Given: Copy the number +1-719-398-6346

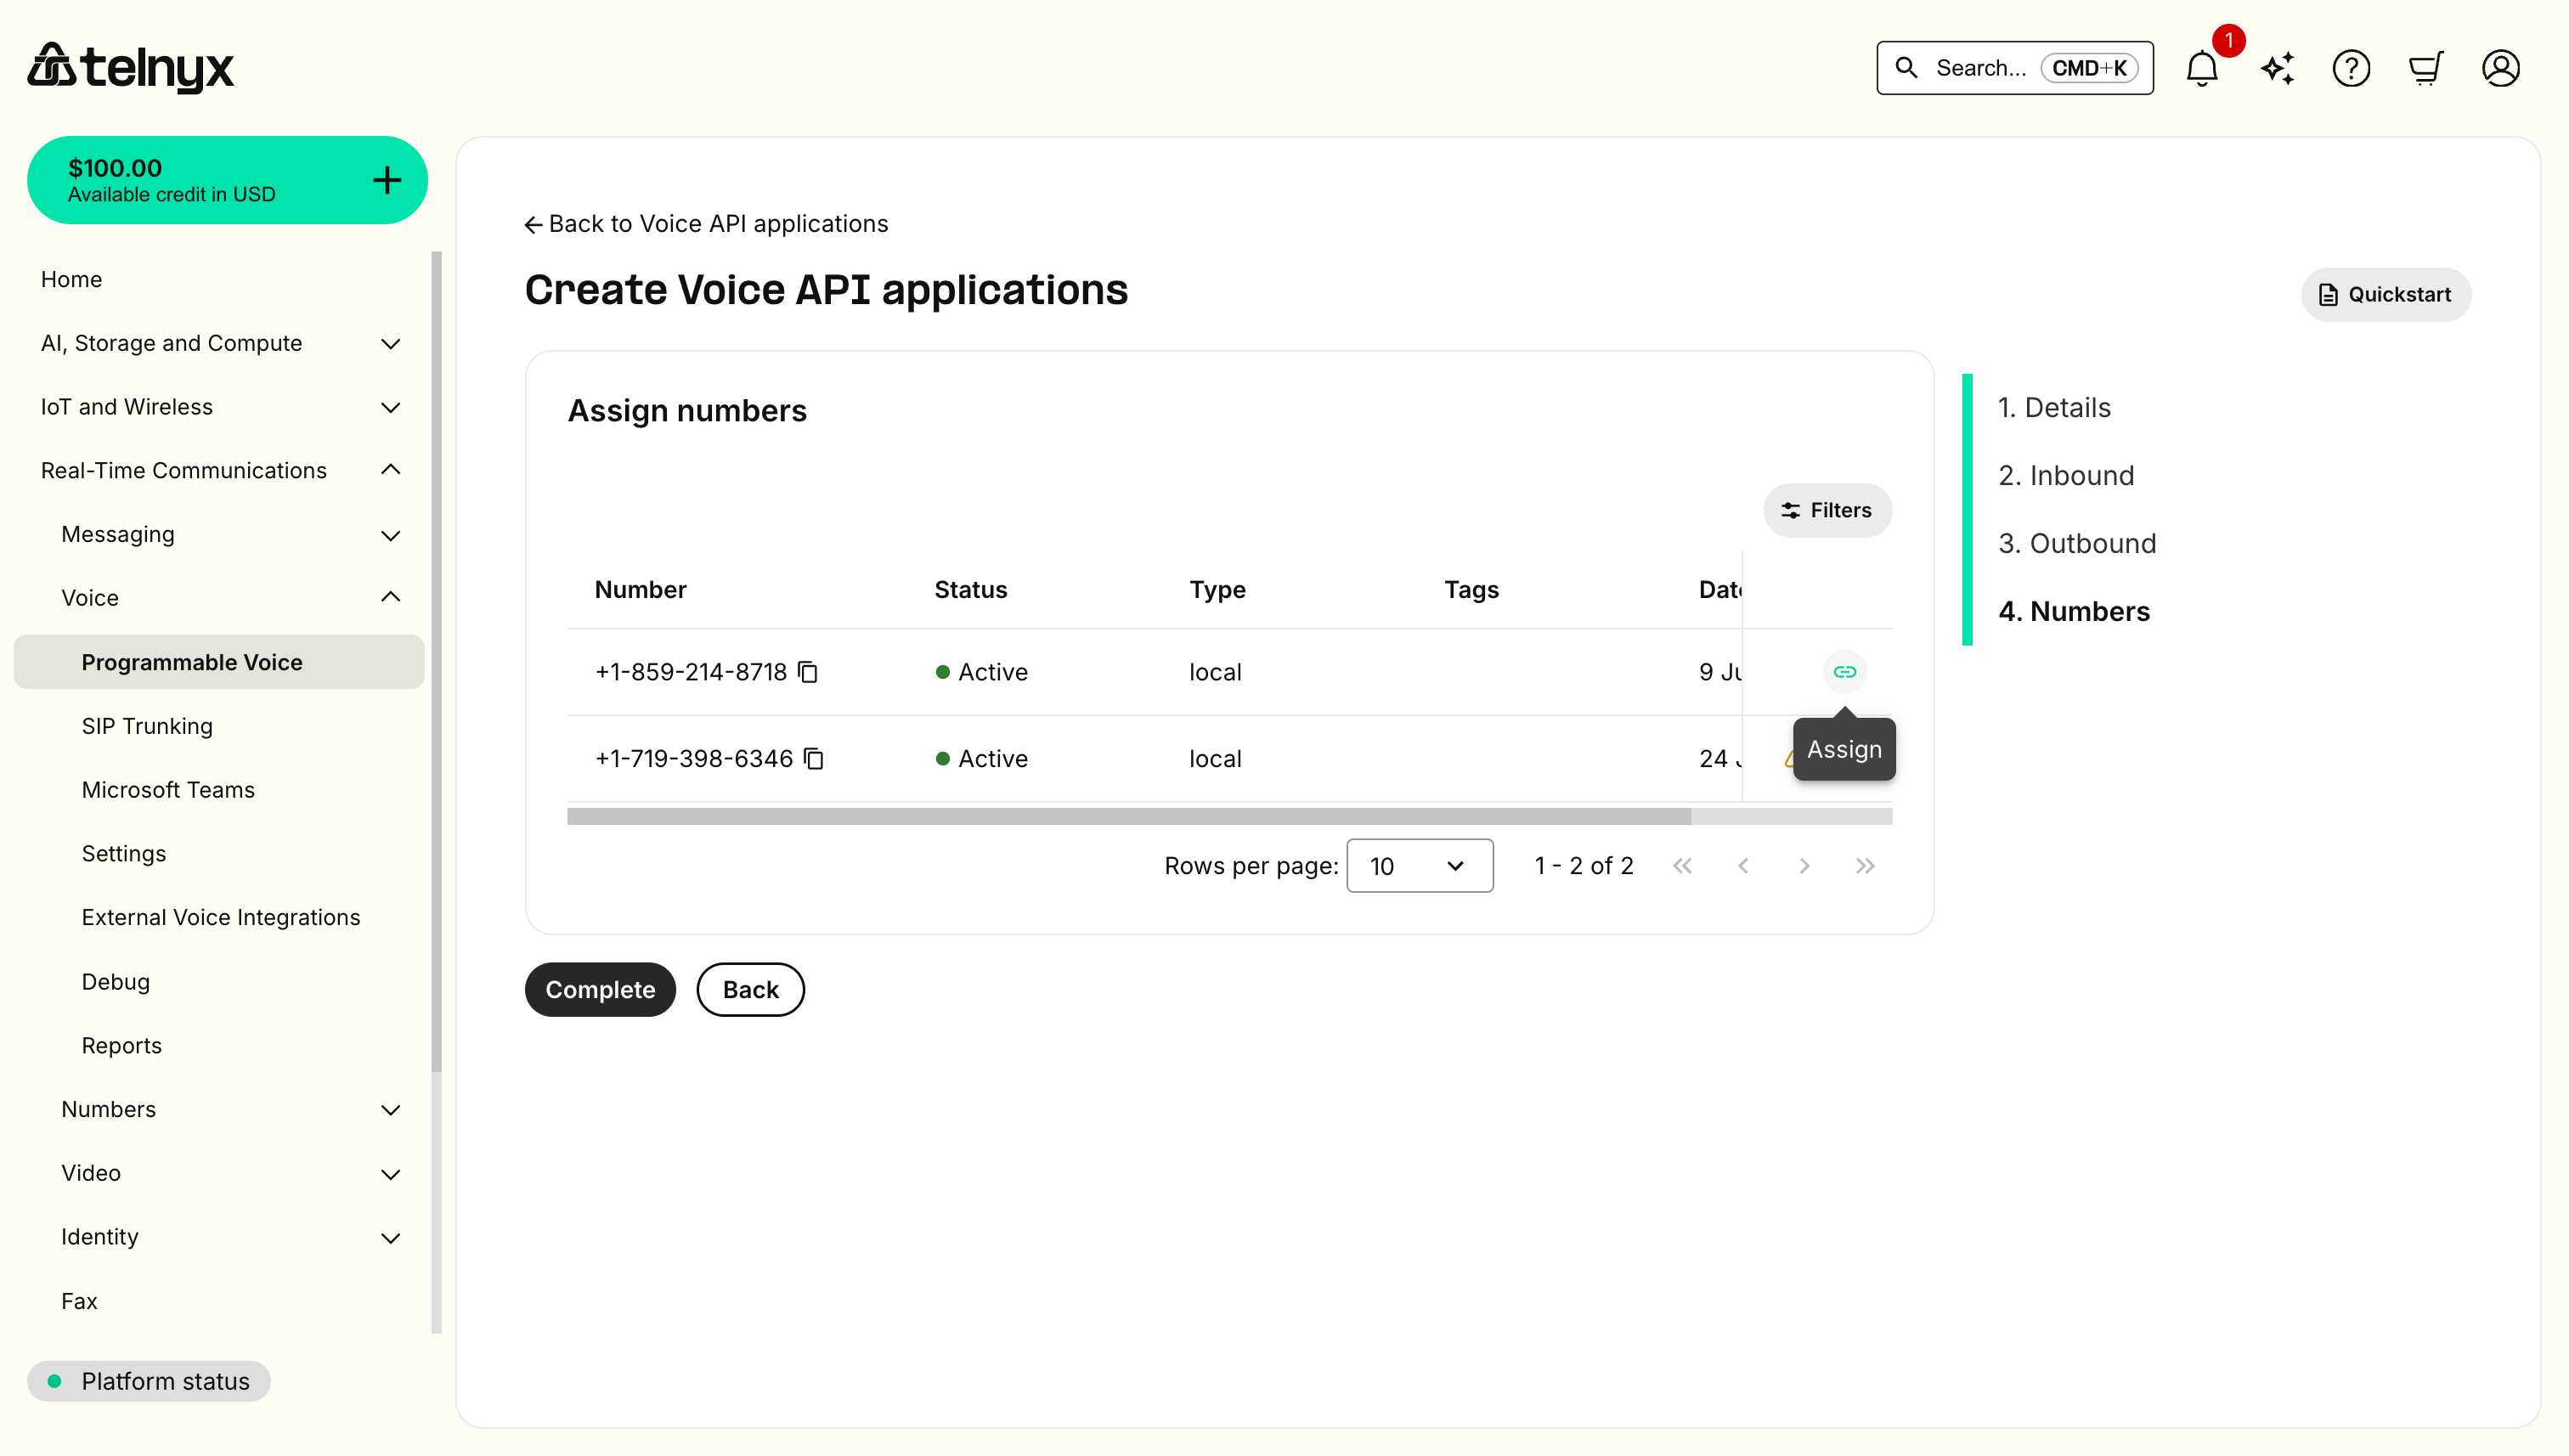Looking at the screenshot, I should tap(813, 758).
